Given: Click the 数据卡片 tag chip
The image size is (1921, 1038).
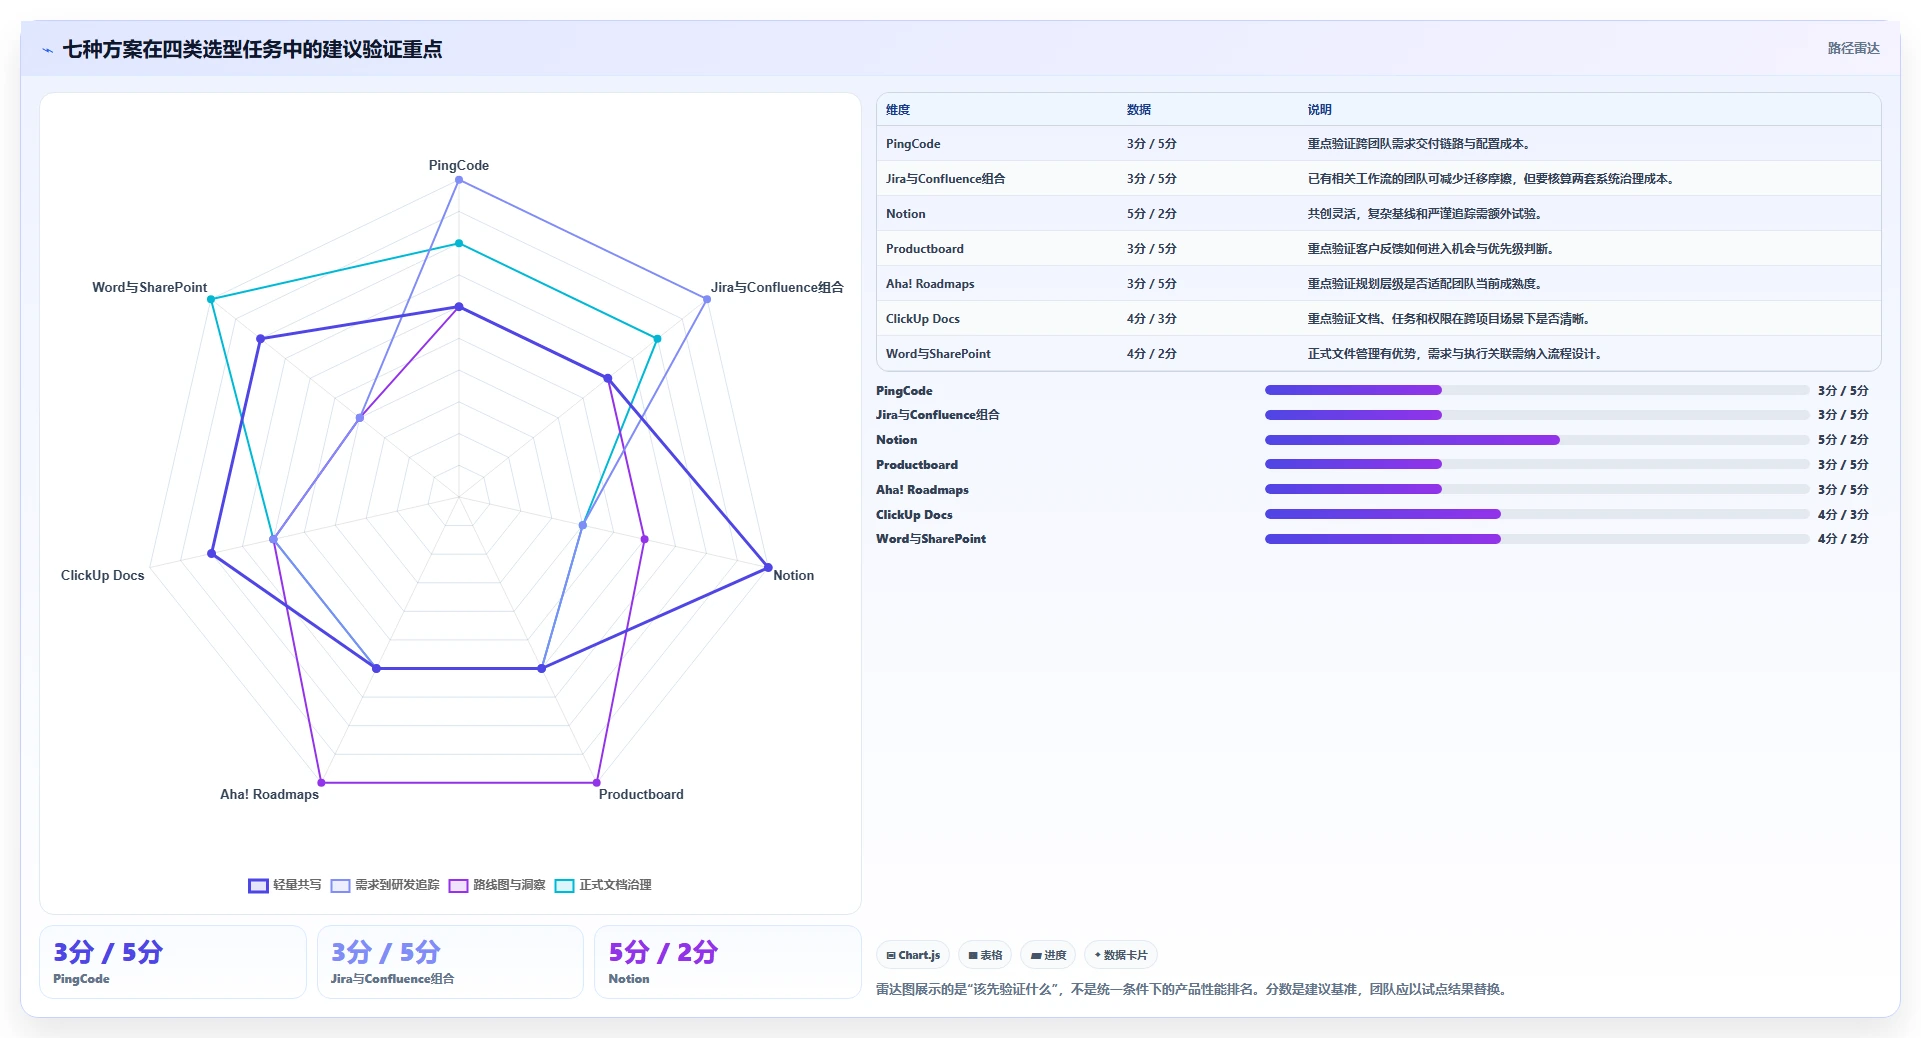Looking at the screenshot, I should coord(1121,955).
